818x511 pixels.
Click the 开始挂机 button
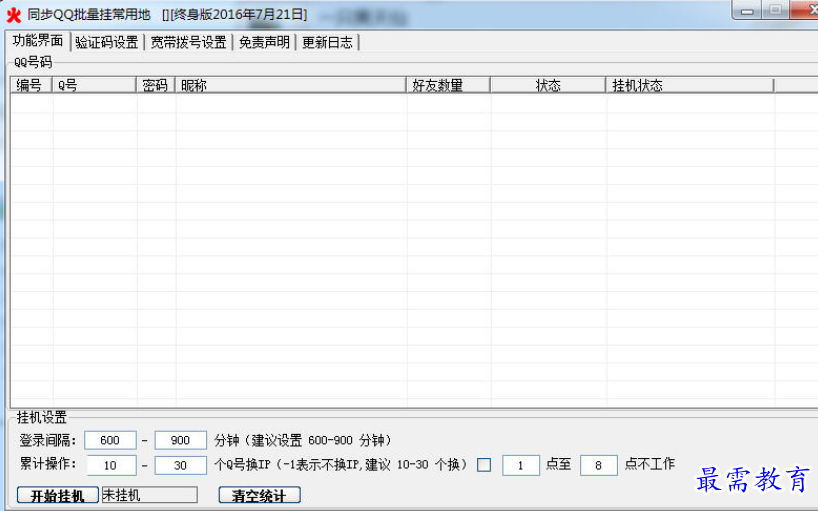point(58,495)
